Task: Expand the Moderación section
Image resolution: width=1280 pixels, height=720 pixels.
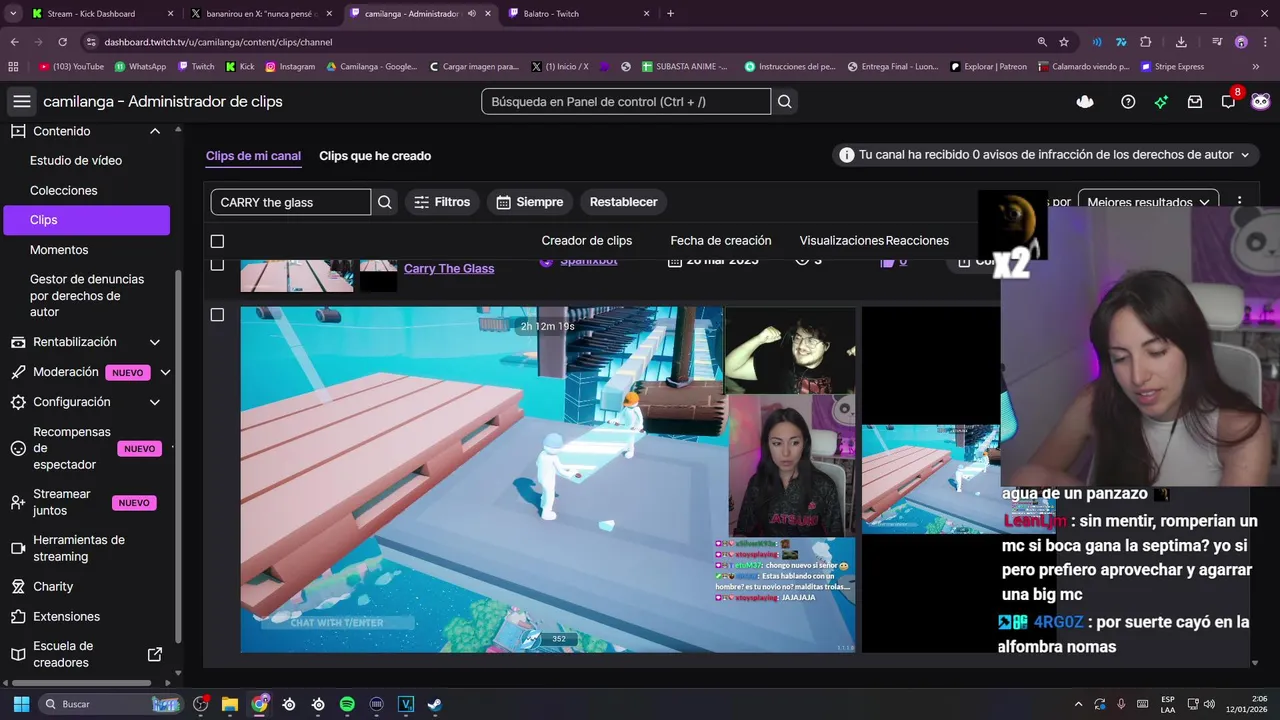Action: tap(165, 372)
